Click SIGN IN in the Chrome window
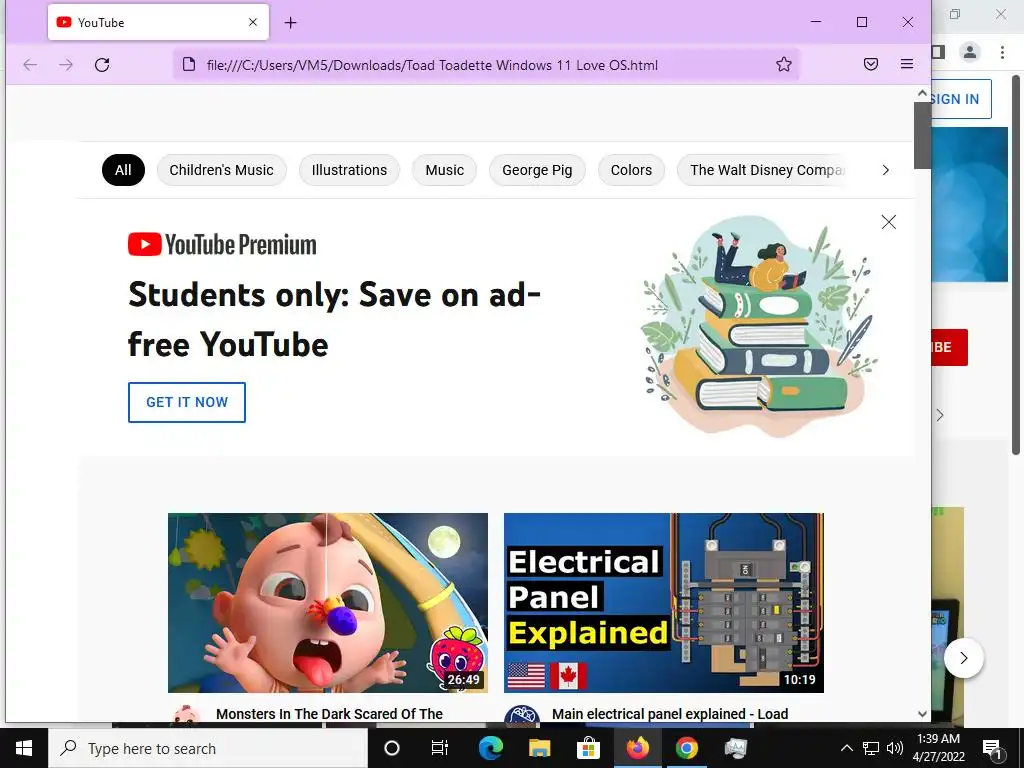 coord(961,99)
